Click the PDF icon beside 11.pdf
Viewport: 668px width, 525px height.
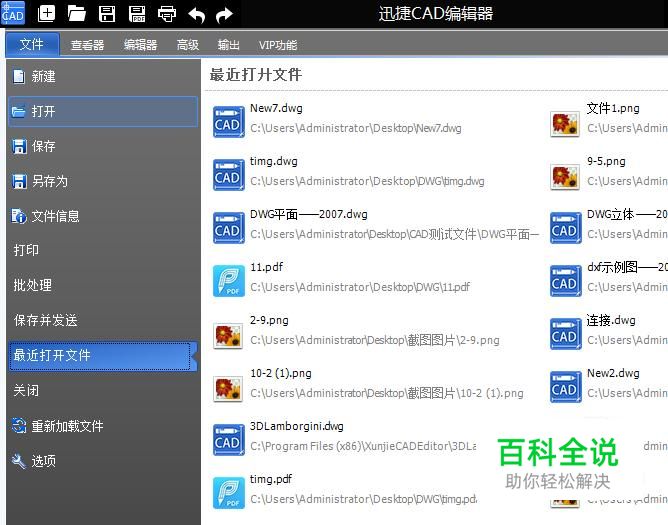(229, 281)
